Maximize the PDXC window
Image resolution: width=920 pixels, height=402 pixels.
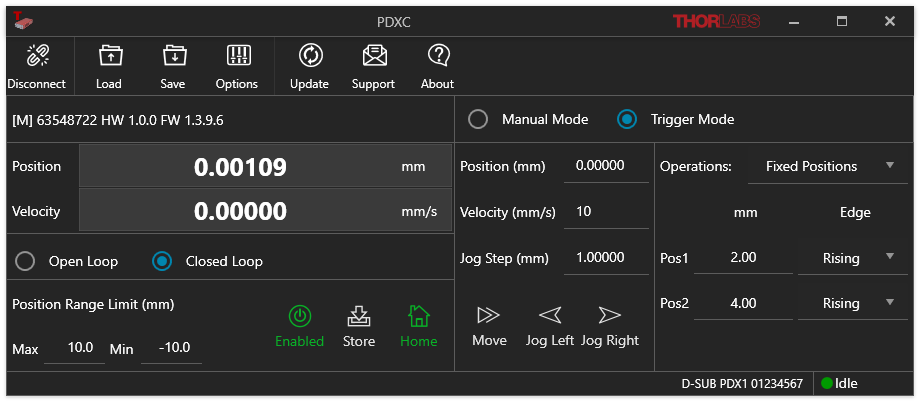click(x=842, y=22)
